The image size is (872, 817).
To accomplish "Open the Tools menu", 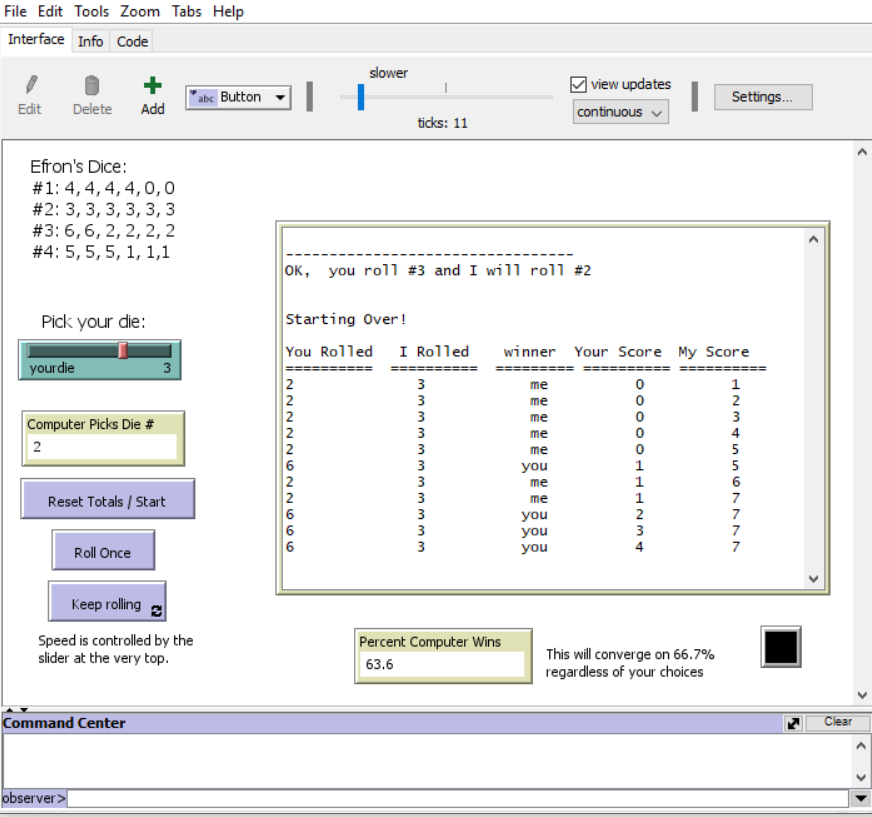I will (91, 11).
